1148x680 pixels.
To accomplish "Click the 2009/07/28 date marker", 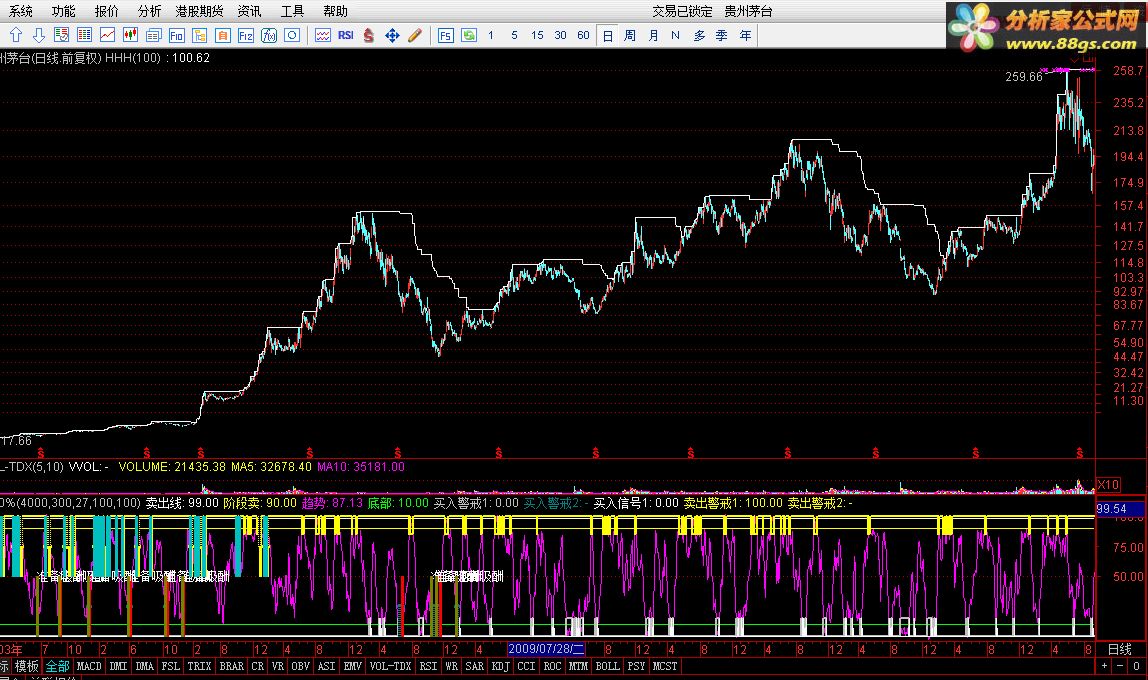I will pyautogui.click(x=546, y=649).
